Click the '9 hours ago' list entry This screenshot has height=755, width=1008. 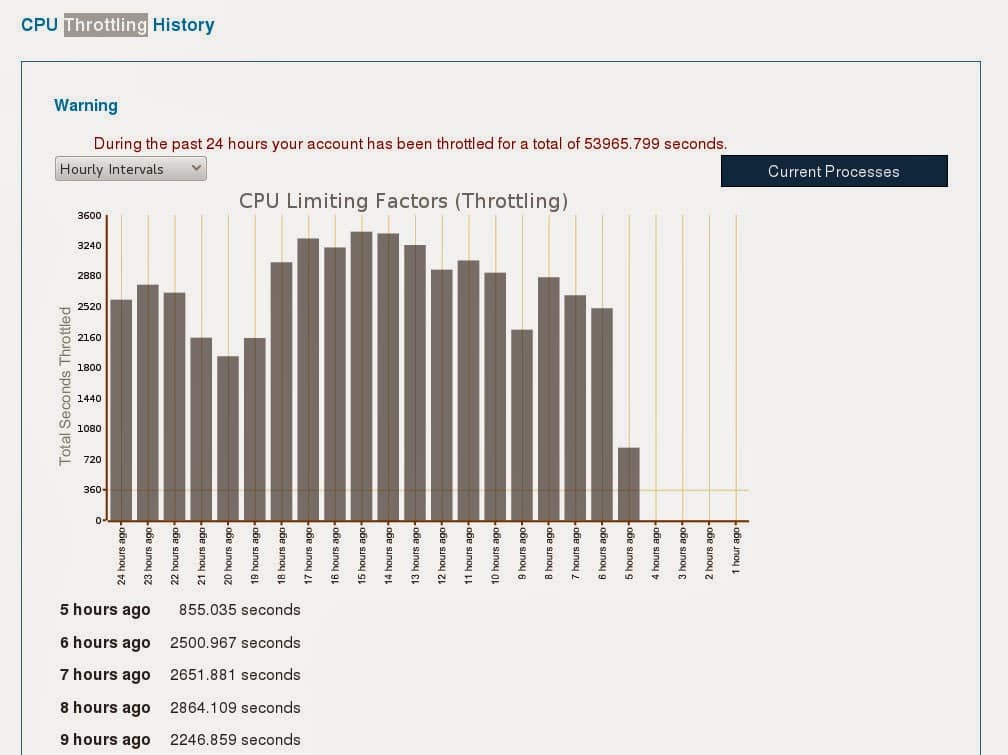105,740
